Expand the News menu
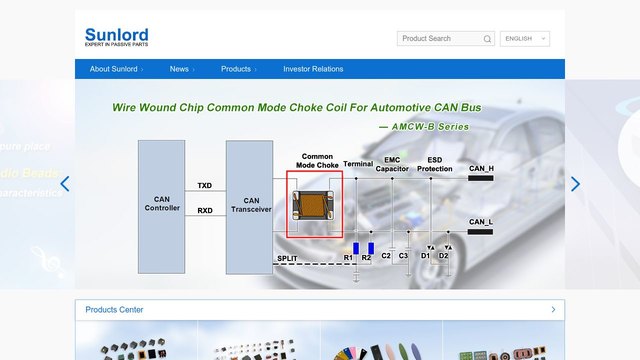This screenshot has height=360, width=640. (182, 69)
